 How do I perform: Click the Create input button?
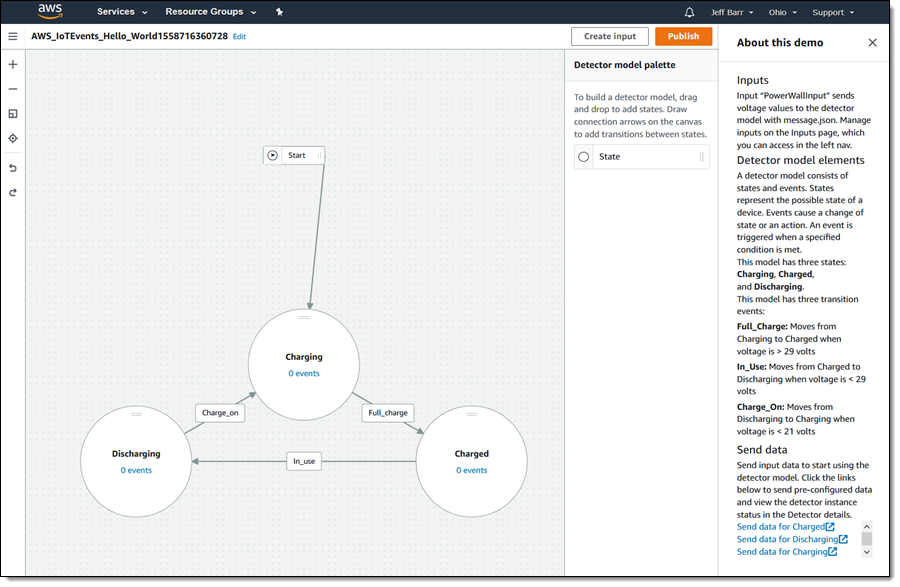609,36
